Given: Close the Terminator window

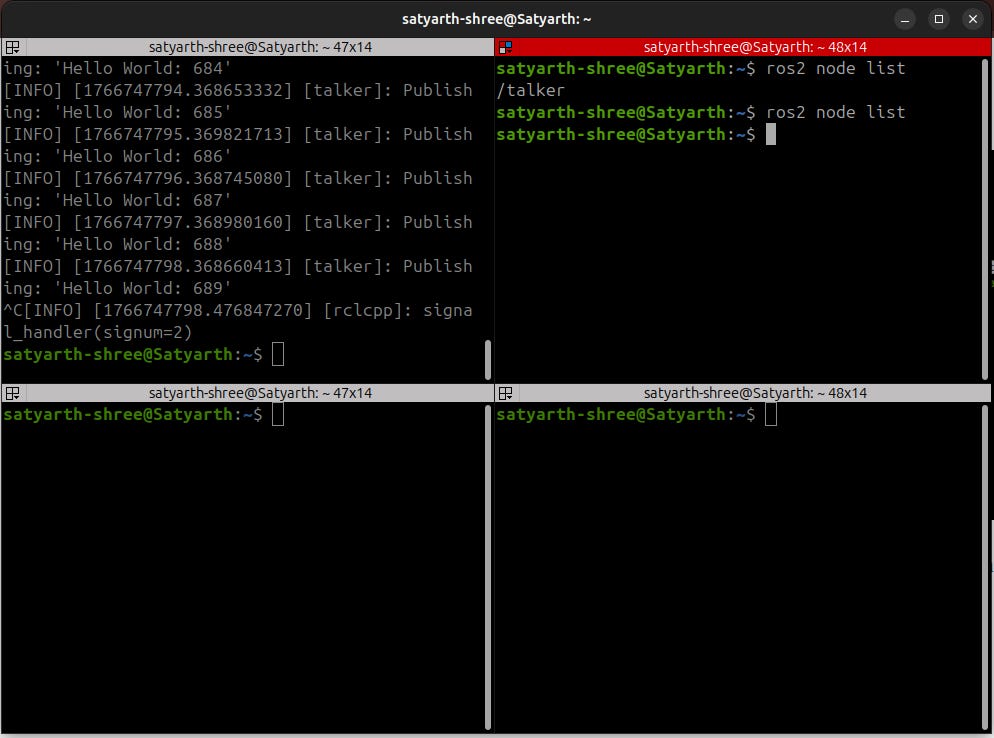Looking at the screenshot, I should coord(973,19).
